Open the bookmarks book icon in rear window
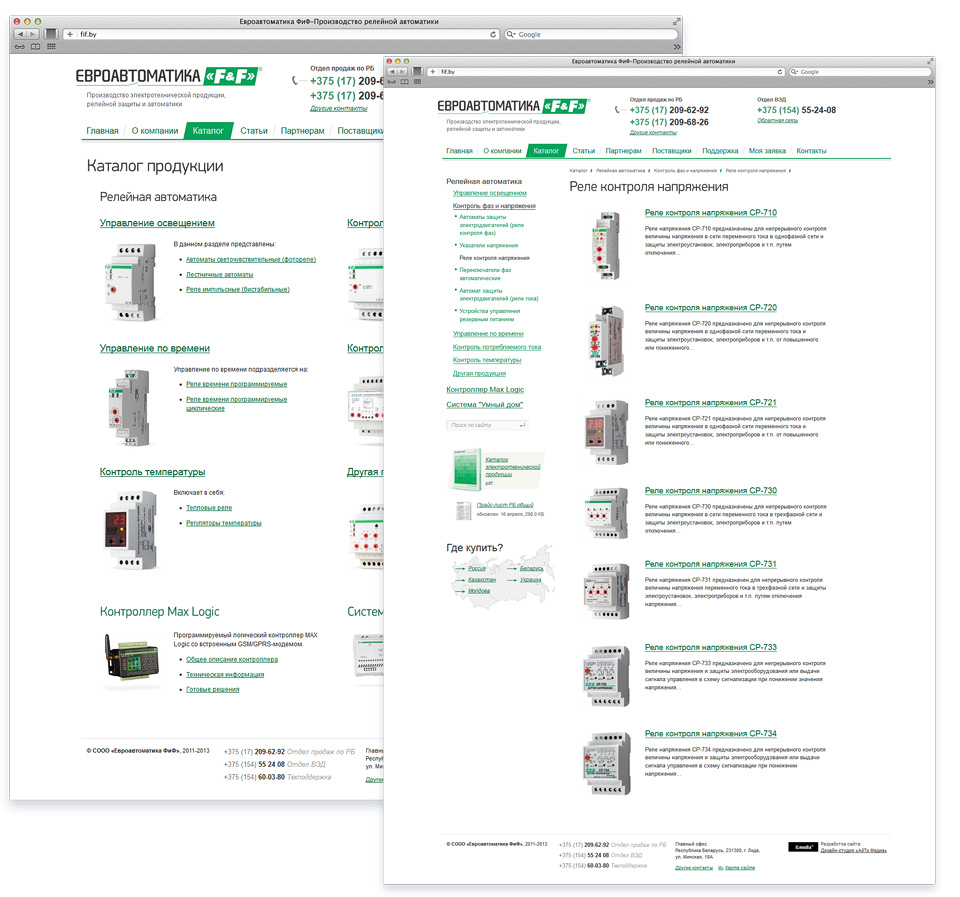The height and width of the screenshot is (897, 960). point(36,47)
